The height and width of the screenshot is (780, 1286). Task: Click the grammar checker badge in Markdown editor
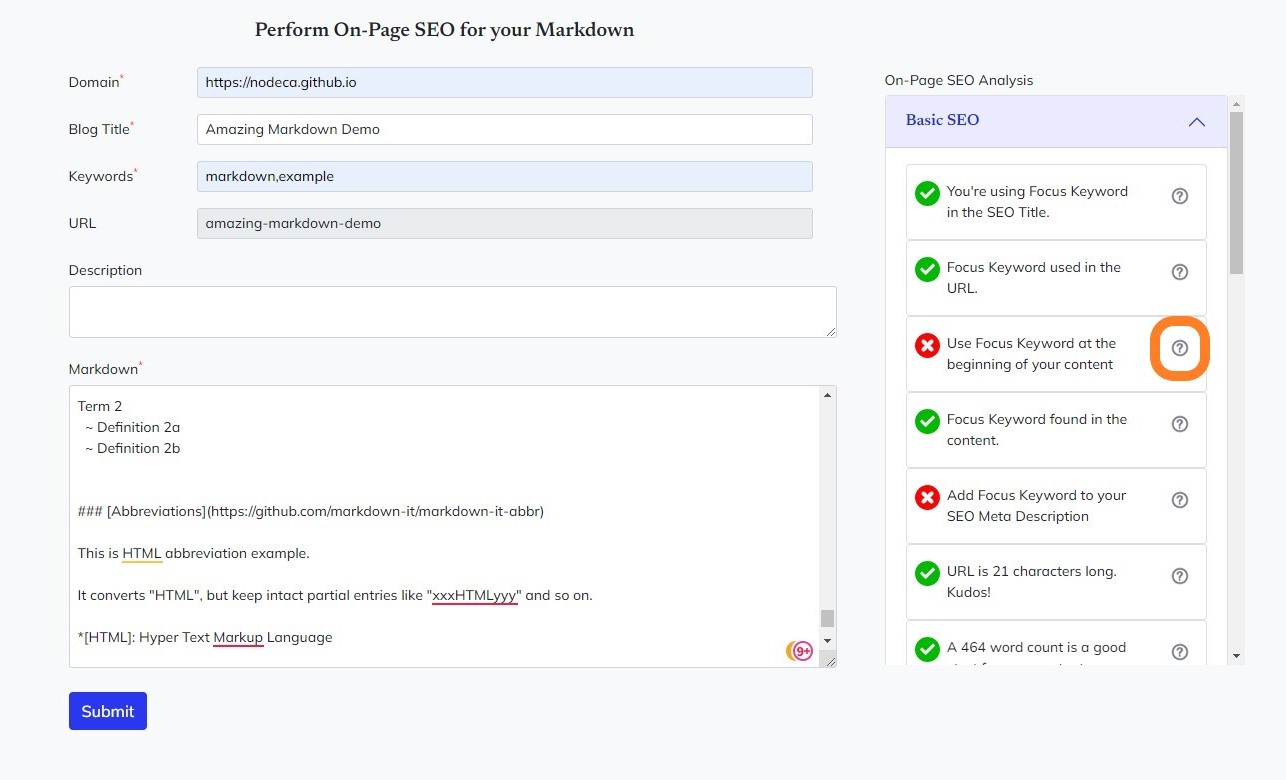tap(800, 651)
